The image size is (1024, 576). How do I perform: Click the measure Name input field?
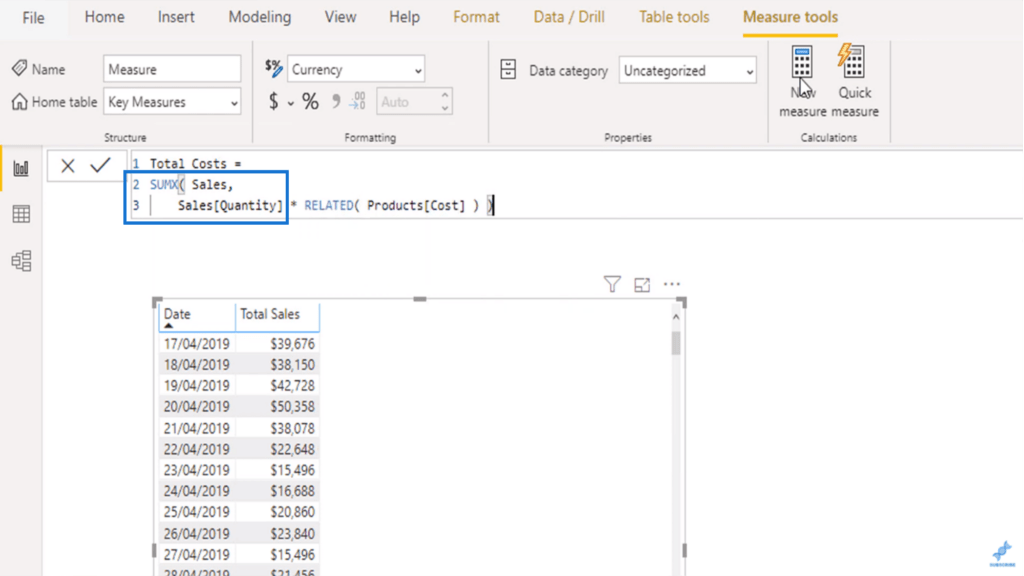tap(172, 69)
